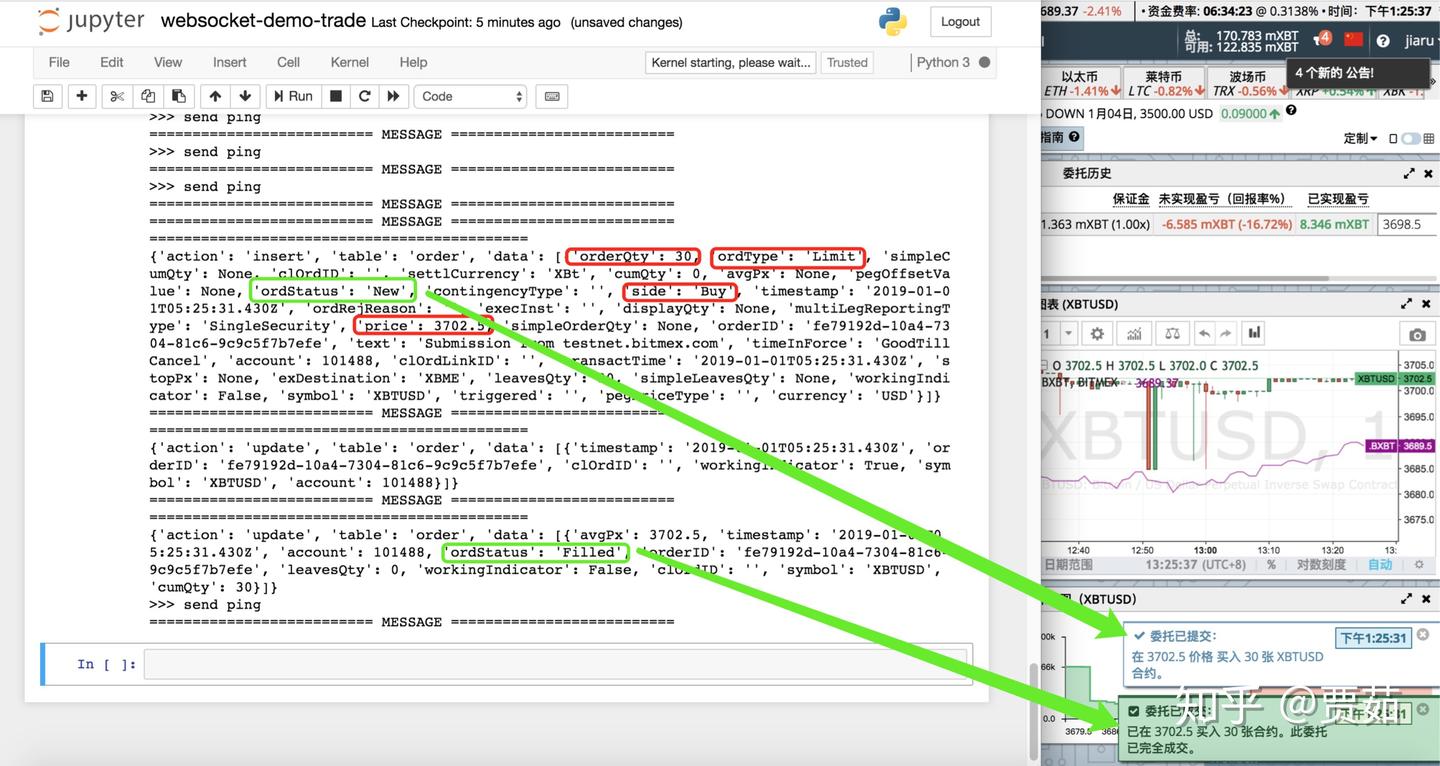
Task: Take a chart snapshot with camera icon
Action: (x=1417, y=334)
